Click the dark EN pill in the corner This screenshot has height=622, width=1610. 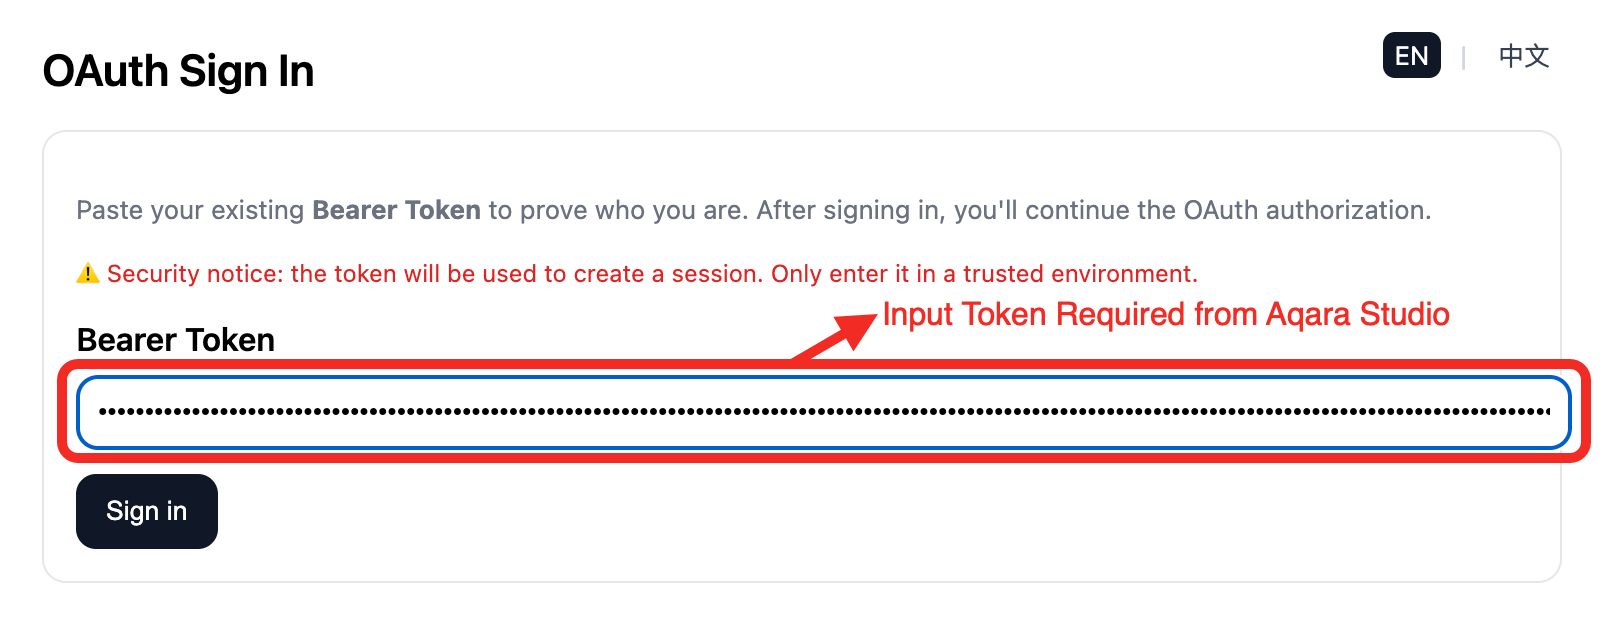tap(1411, 55)
